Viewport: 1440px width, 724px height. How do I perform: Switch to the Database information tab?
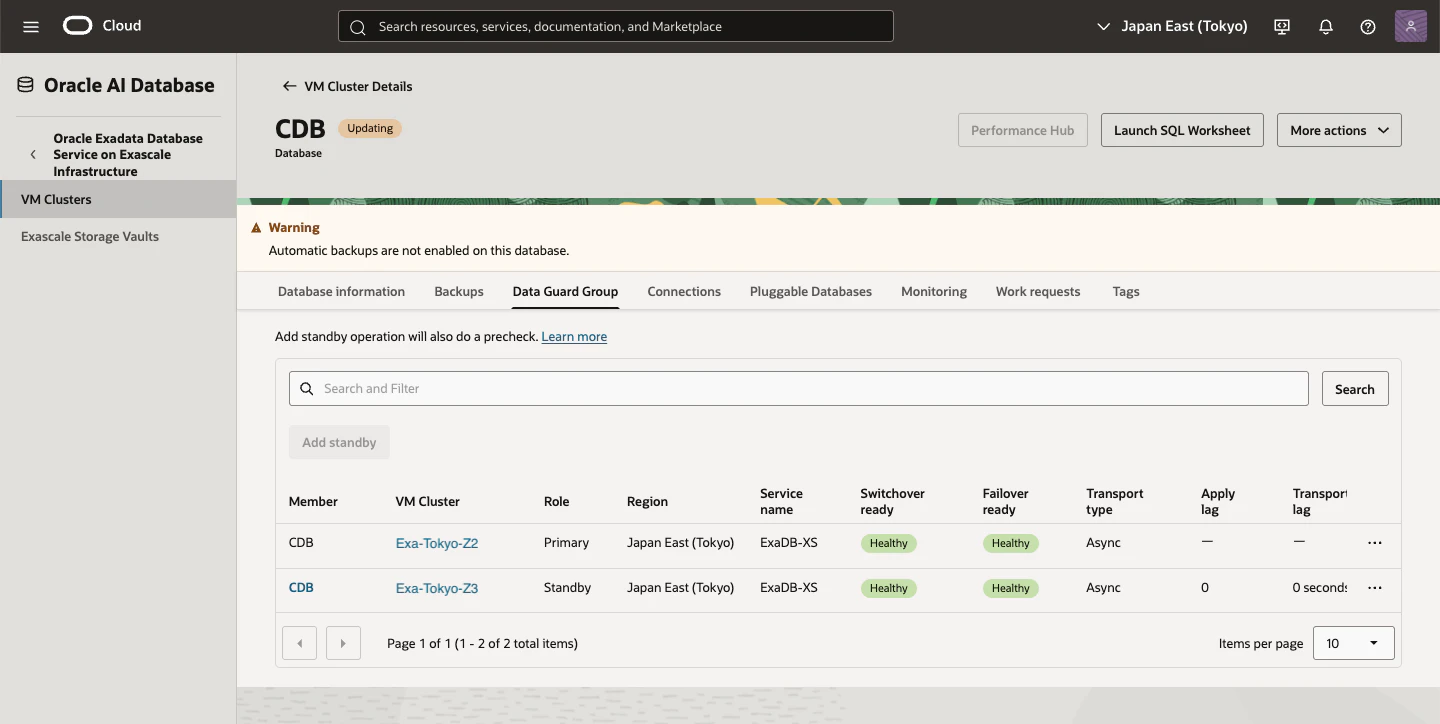(x=341, y=292)
